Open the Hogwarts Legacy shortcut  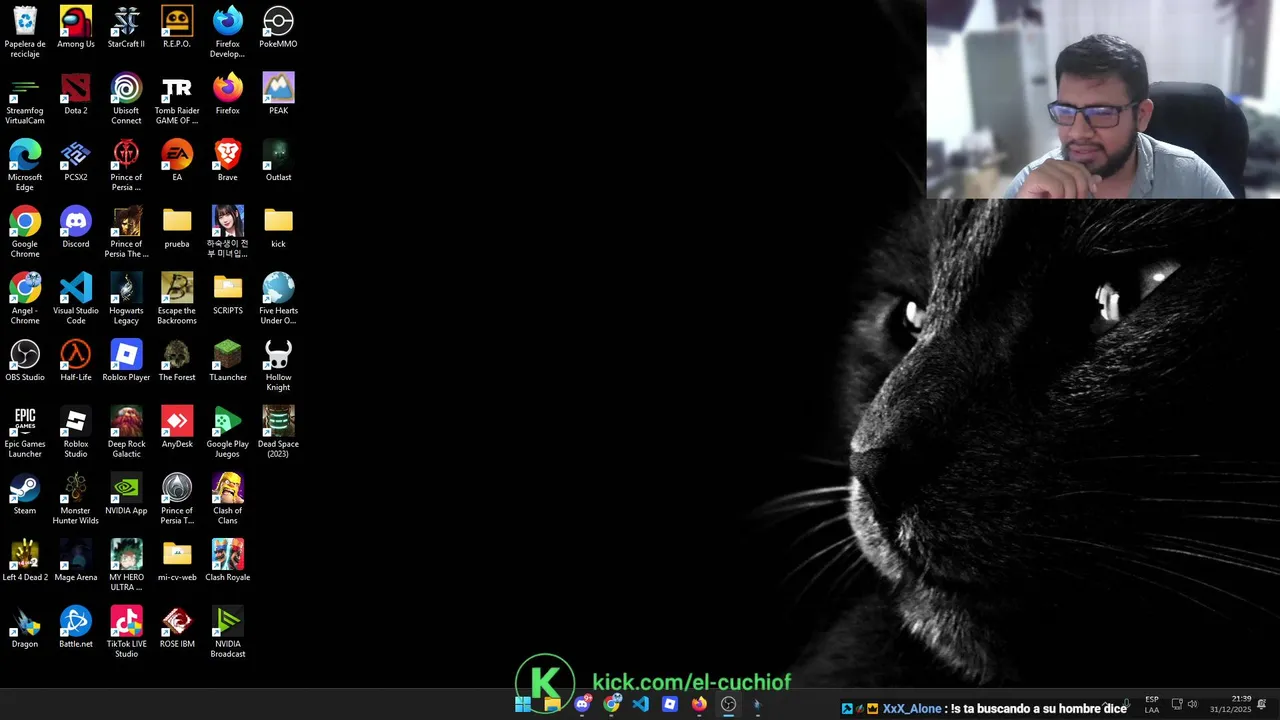[x=126, y=298]
